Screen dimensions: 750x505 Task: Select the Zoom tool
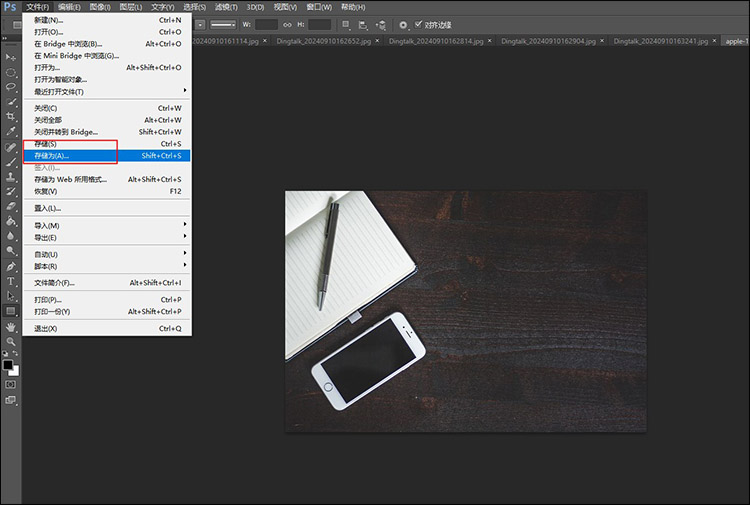tap(11, 341)
